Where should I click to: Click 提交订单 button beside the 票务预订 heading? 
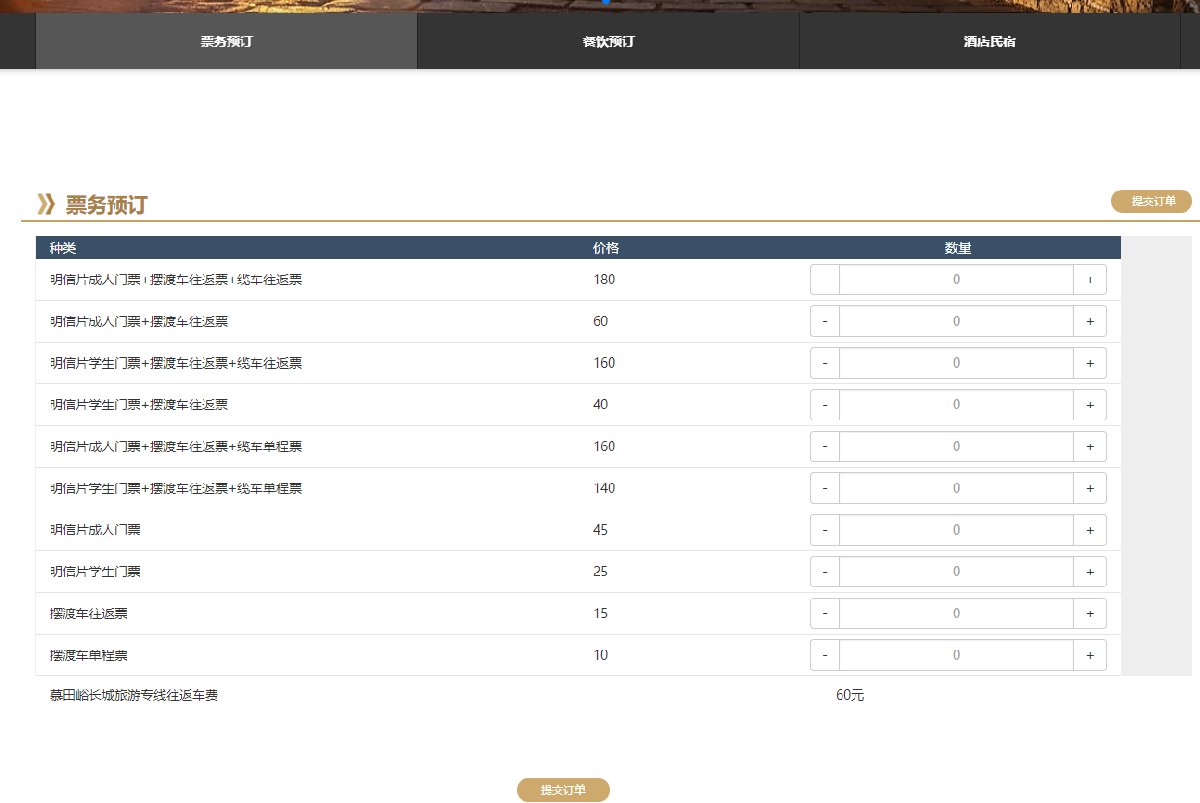[1151, 202]
